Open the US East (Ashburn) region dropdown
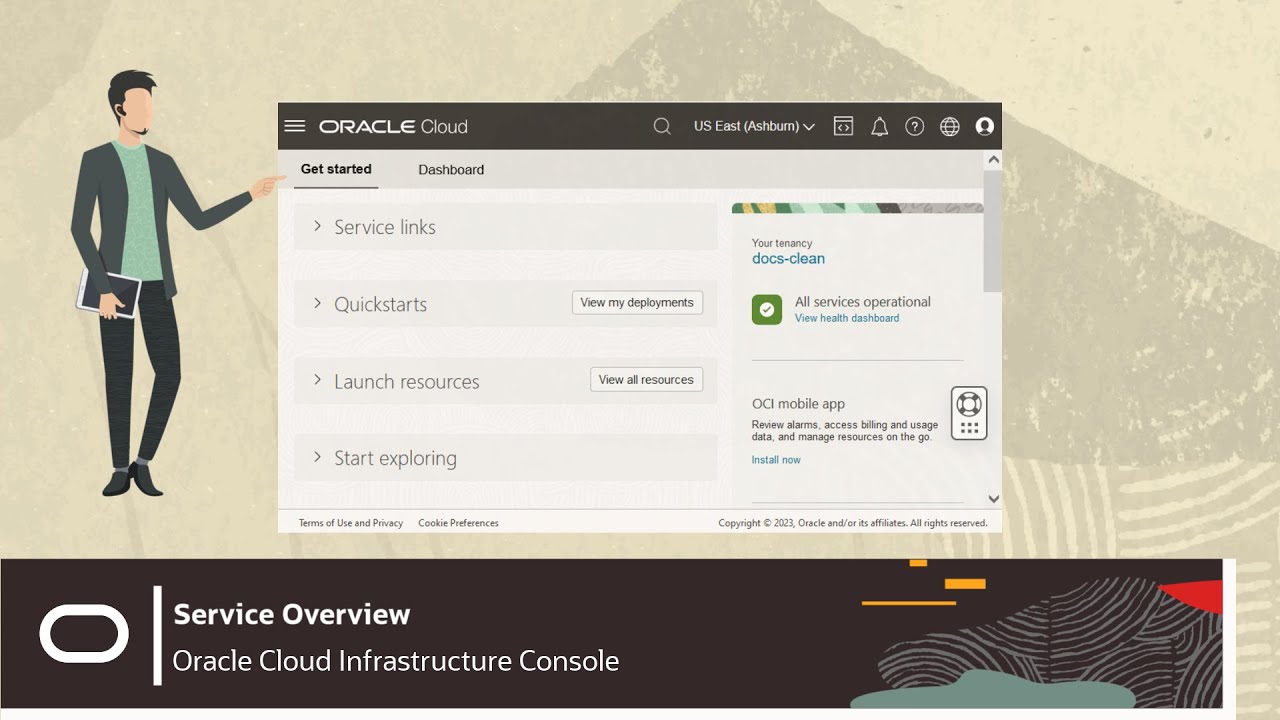The height and width of the screenshot is (720, 1280). pyautogui.click(x=754, y=126)
